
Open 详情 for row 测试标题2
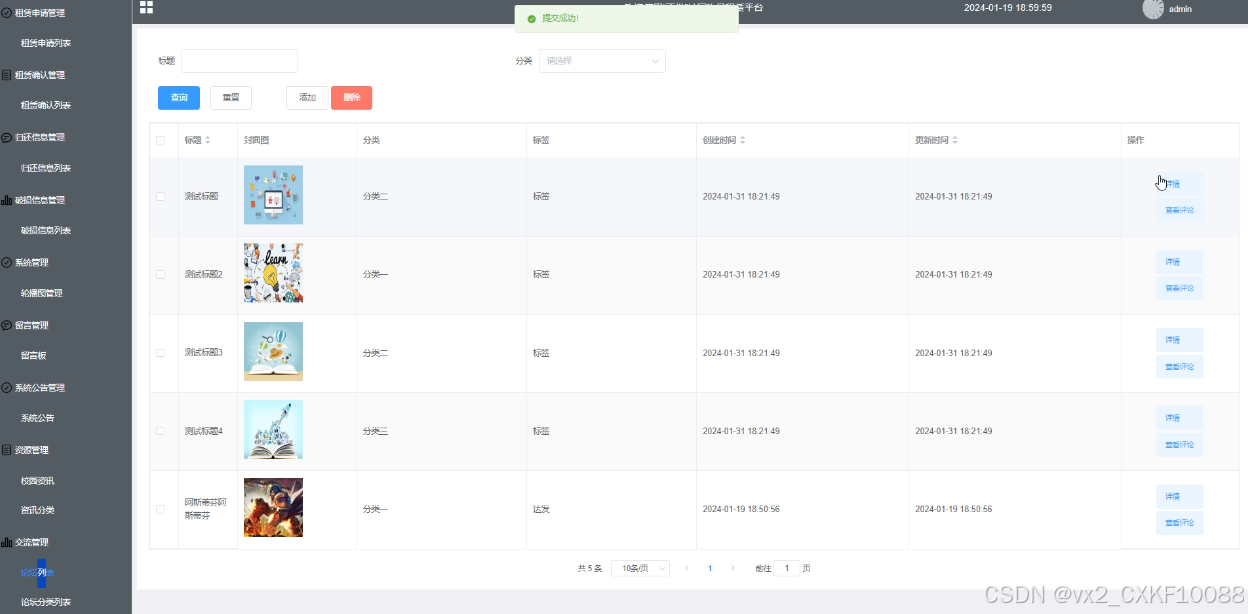(1179, 262)
